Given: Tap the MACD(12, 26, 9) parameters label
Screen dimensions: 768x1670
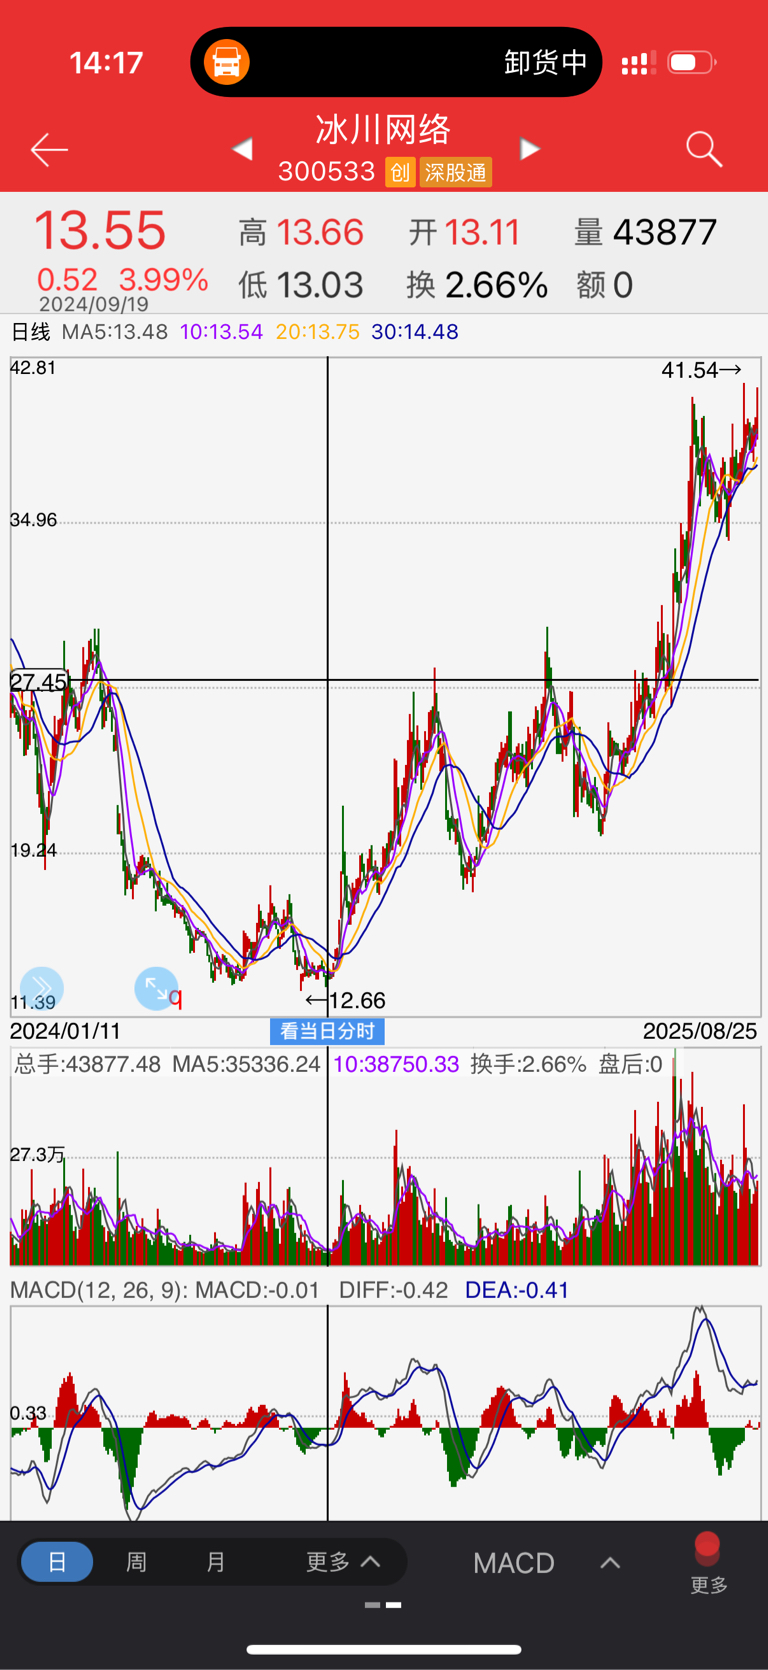Looking at the screenshot, I should click(98, 1290).
